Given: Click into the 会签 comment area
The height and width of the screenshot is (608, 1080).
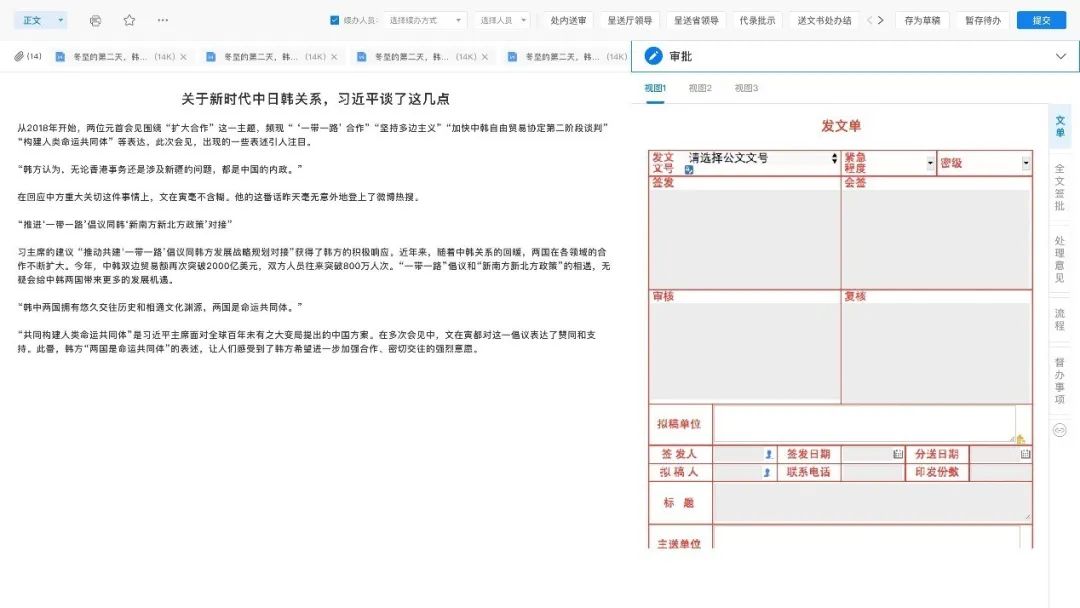Looking at the screenshot, I should [x=937, y=239].
